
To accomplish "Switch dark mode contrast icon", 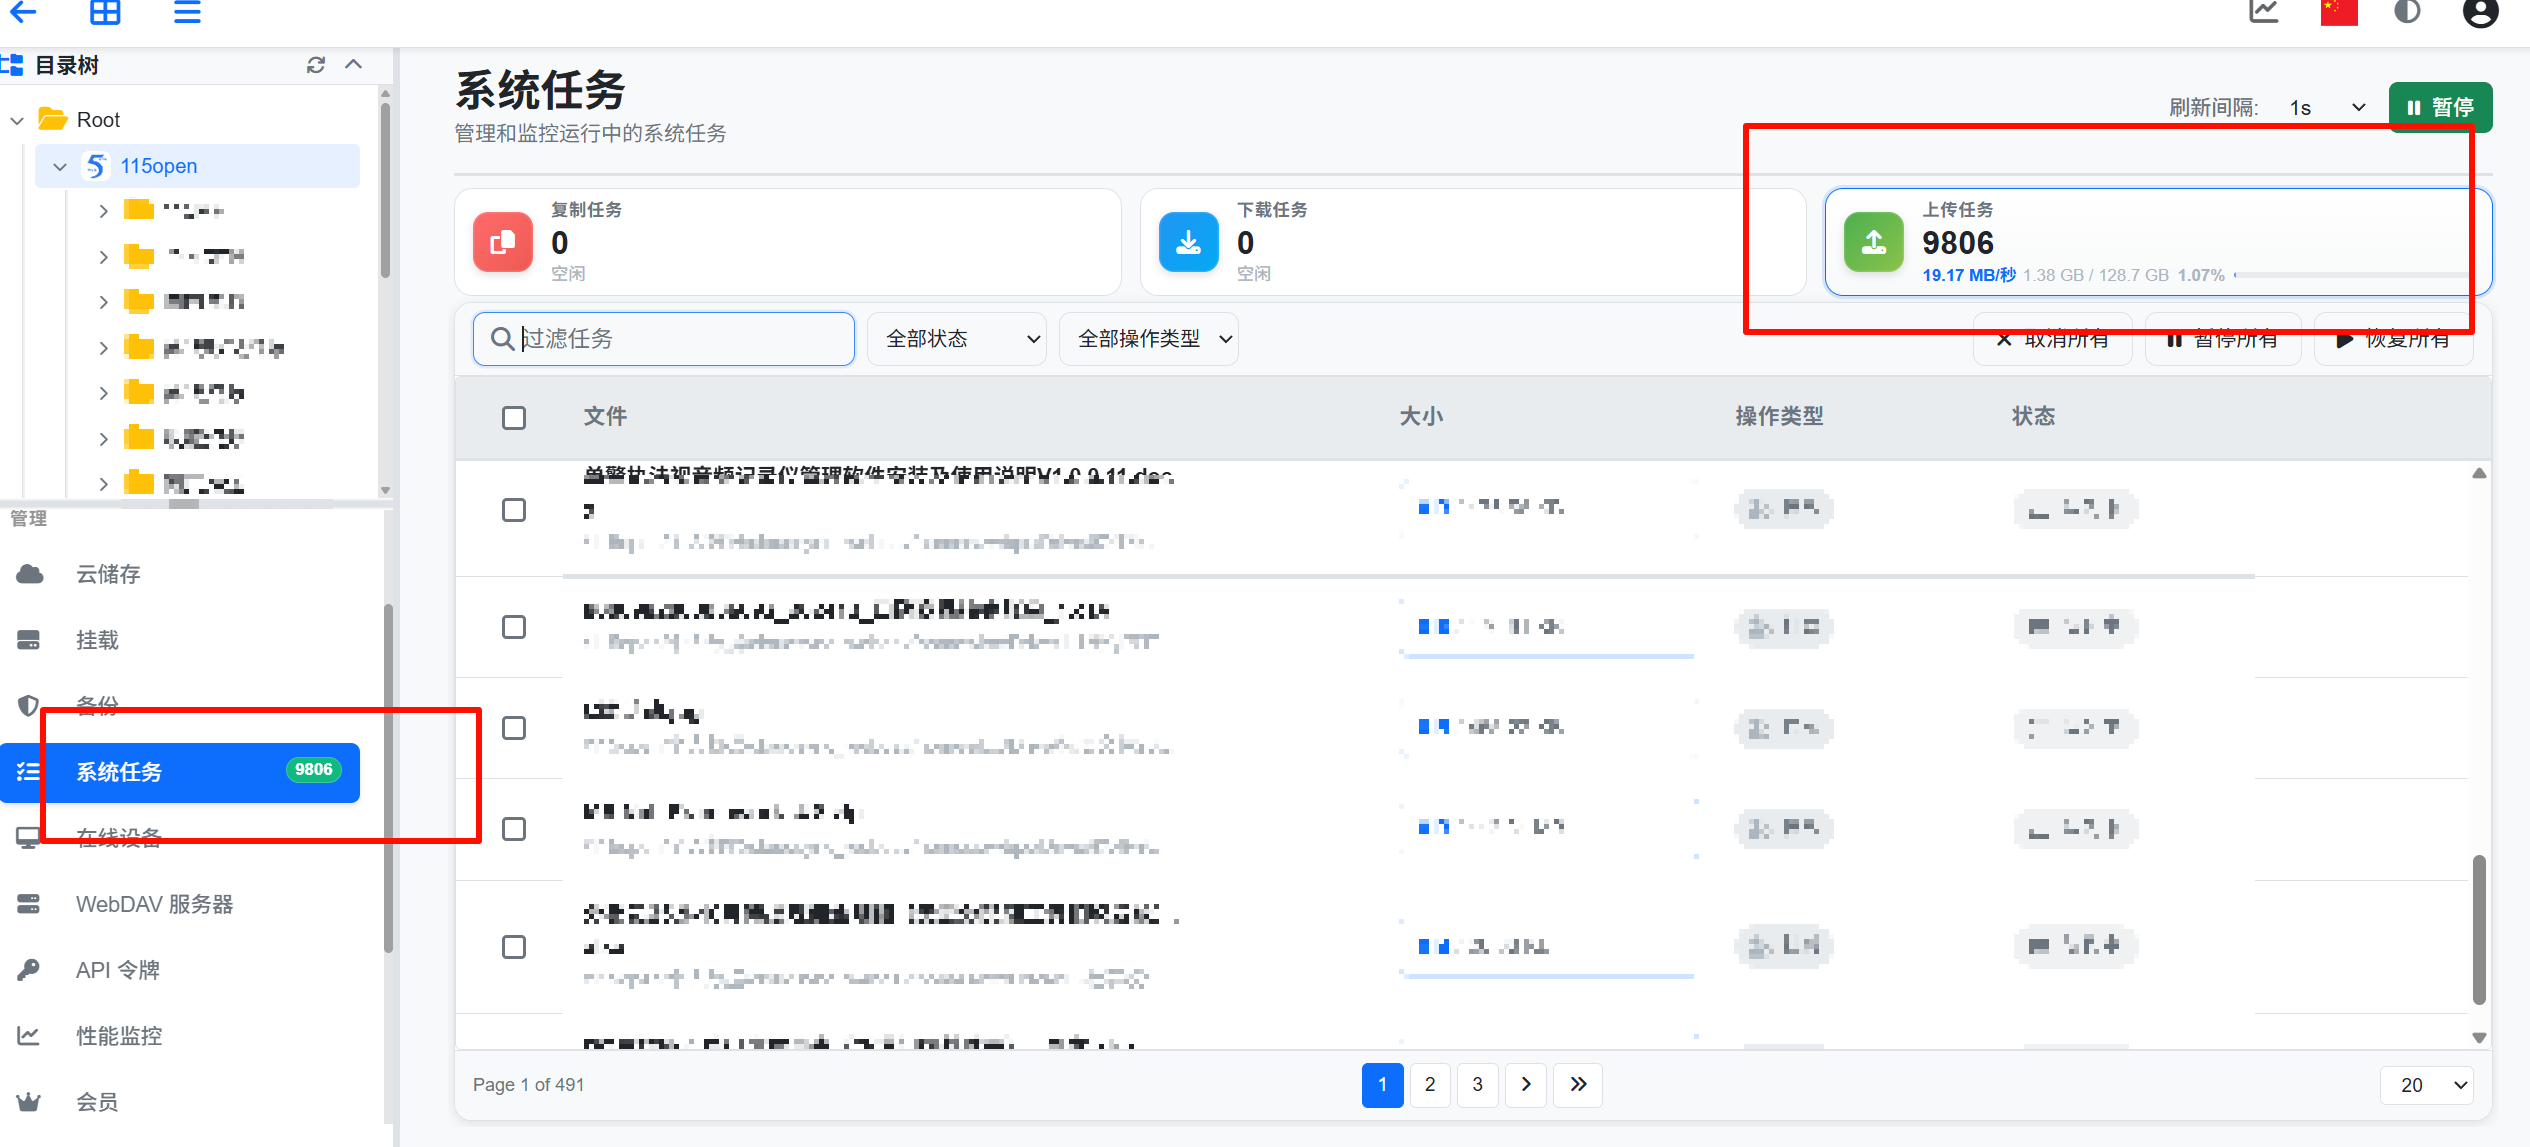I will pos(2408,12).
